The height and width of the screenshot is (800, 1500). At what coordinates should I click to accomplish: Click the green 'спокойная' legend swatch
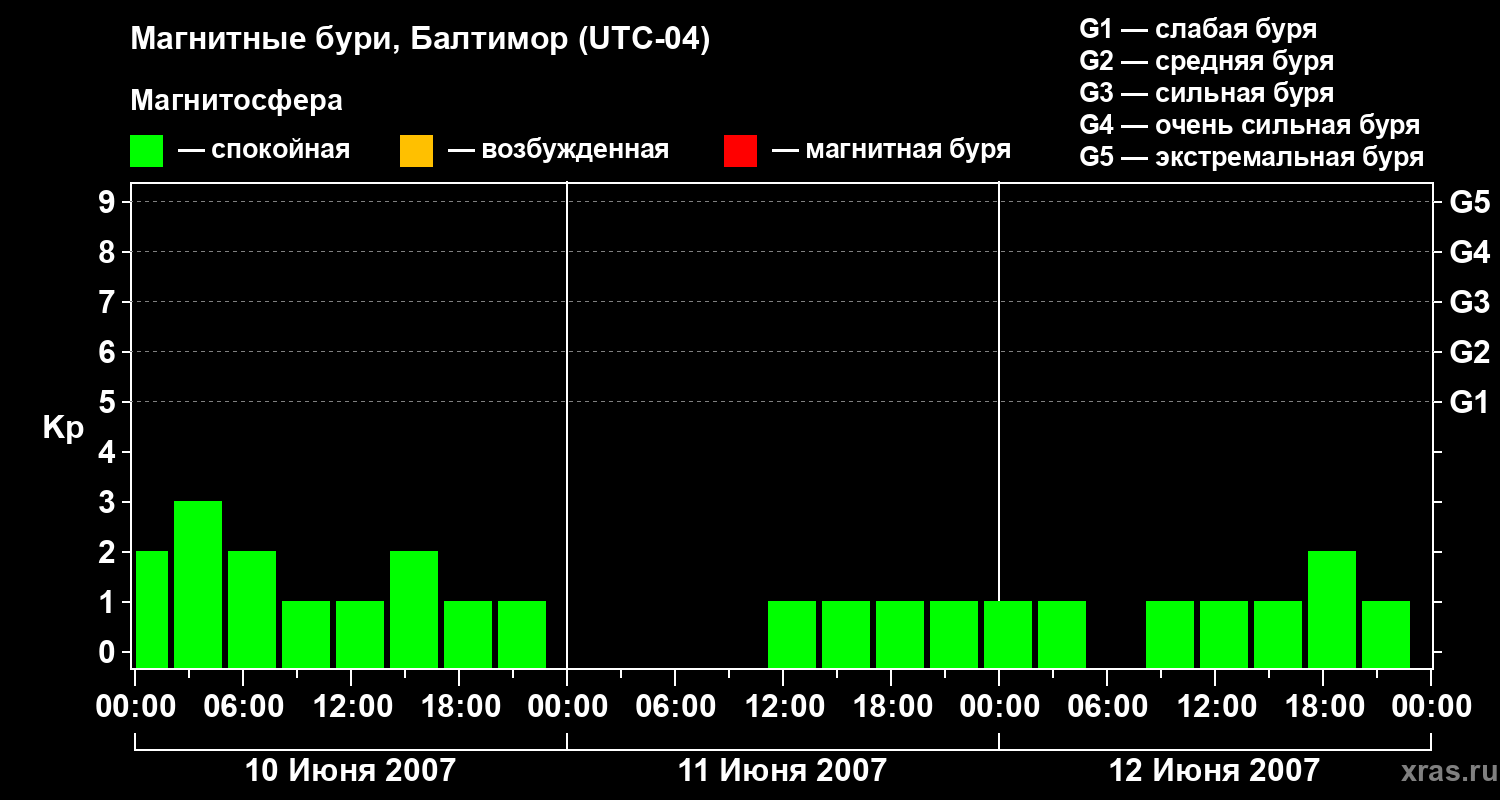point(147,151)
